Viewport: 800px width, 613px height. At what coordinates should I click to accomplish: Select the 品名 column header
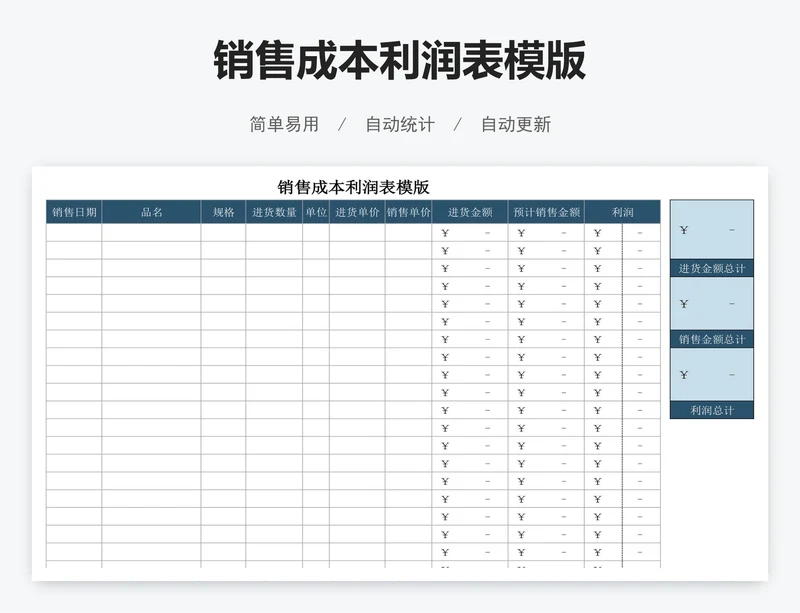tap(152, 212)
